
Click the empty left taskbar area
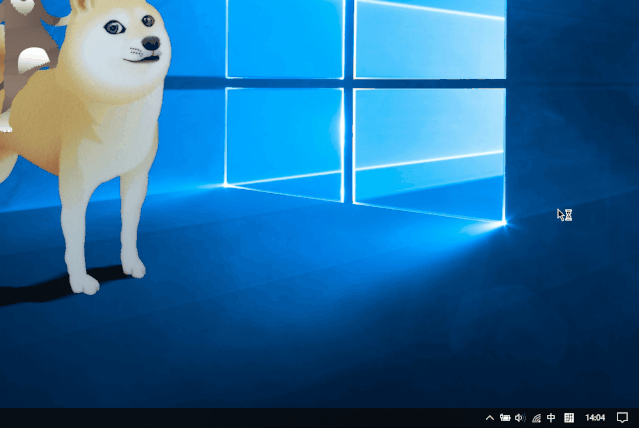point(200,418)
